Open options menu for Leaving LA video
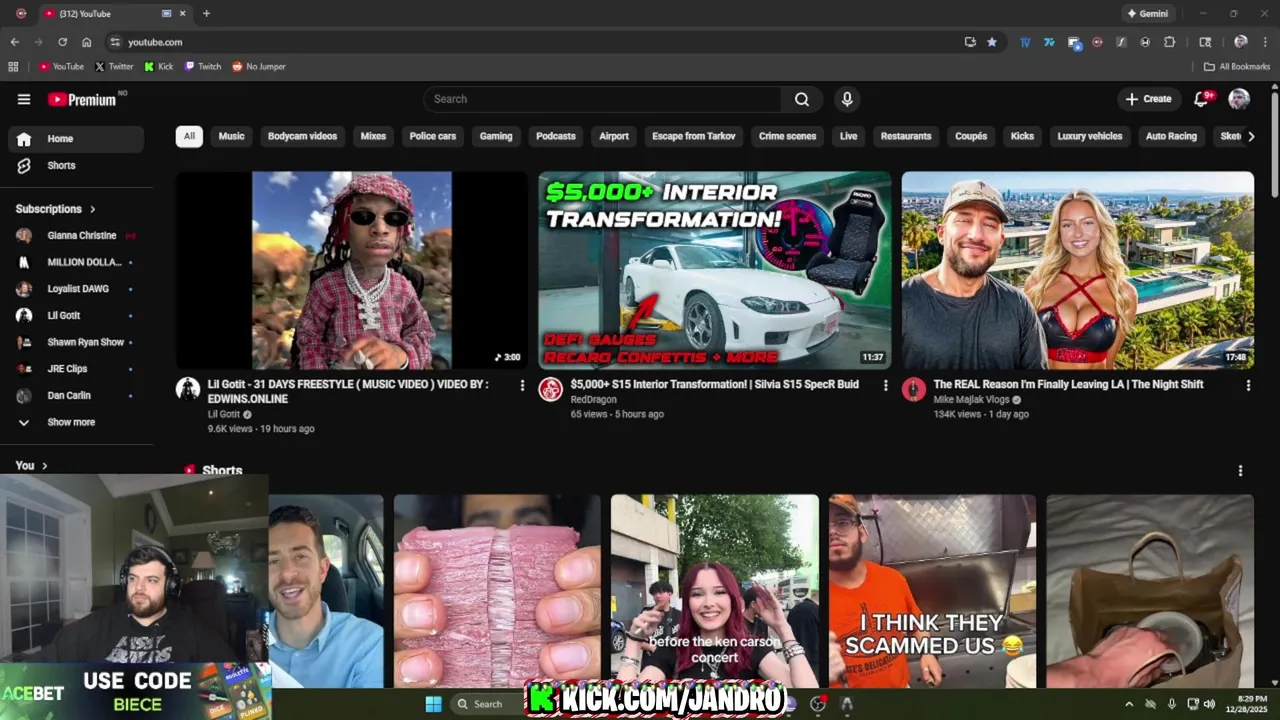This screenshot has width=1280, height=720. 1248,385
